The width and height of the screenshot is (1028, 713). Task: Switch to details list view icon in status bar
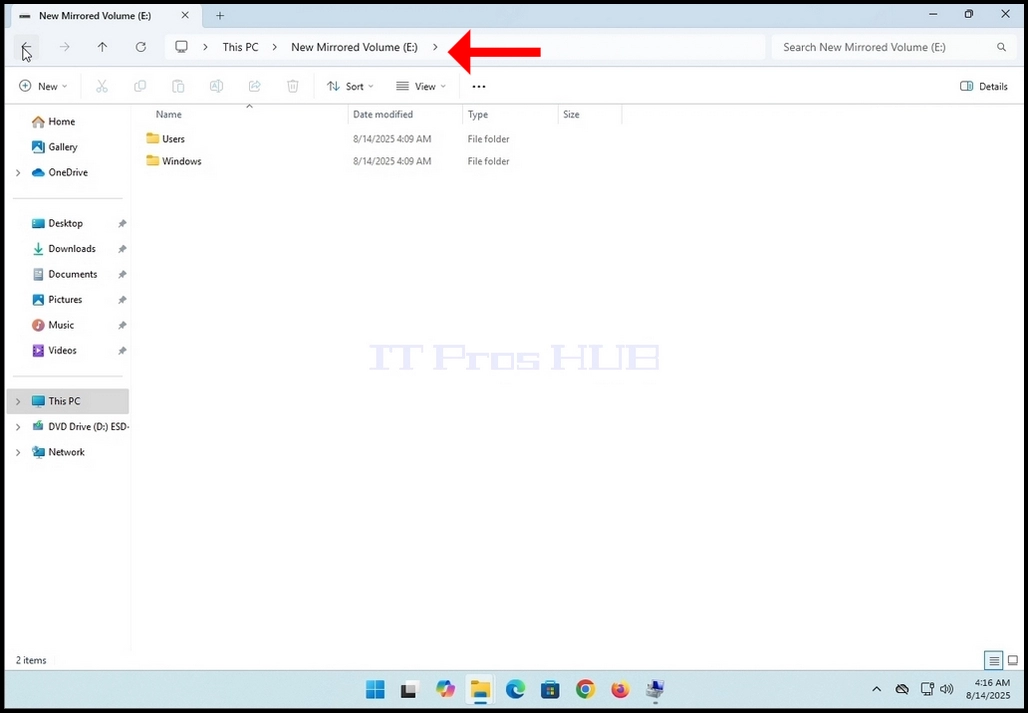click(x=994, y=661)
